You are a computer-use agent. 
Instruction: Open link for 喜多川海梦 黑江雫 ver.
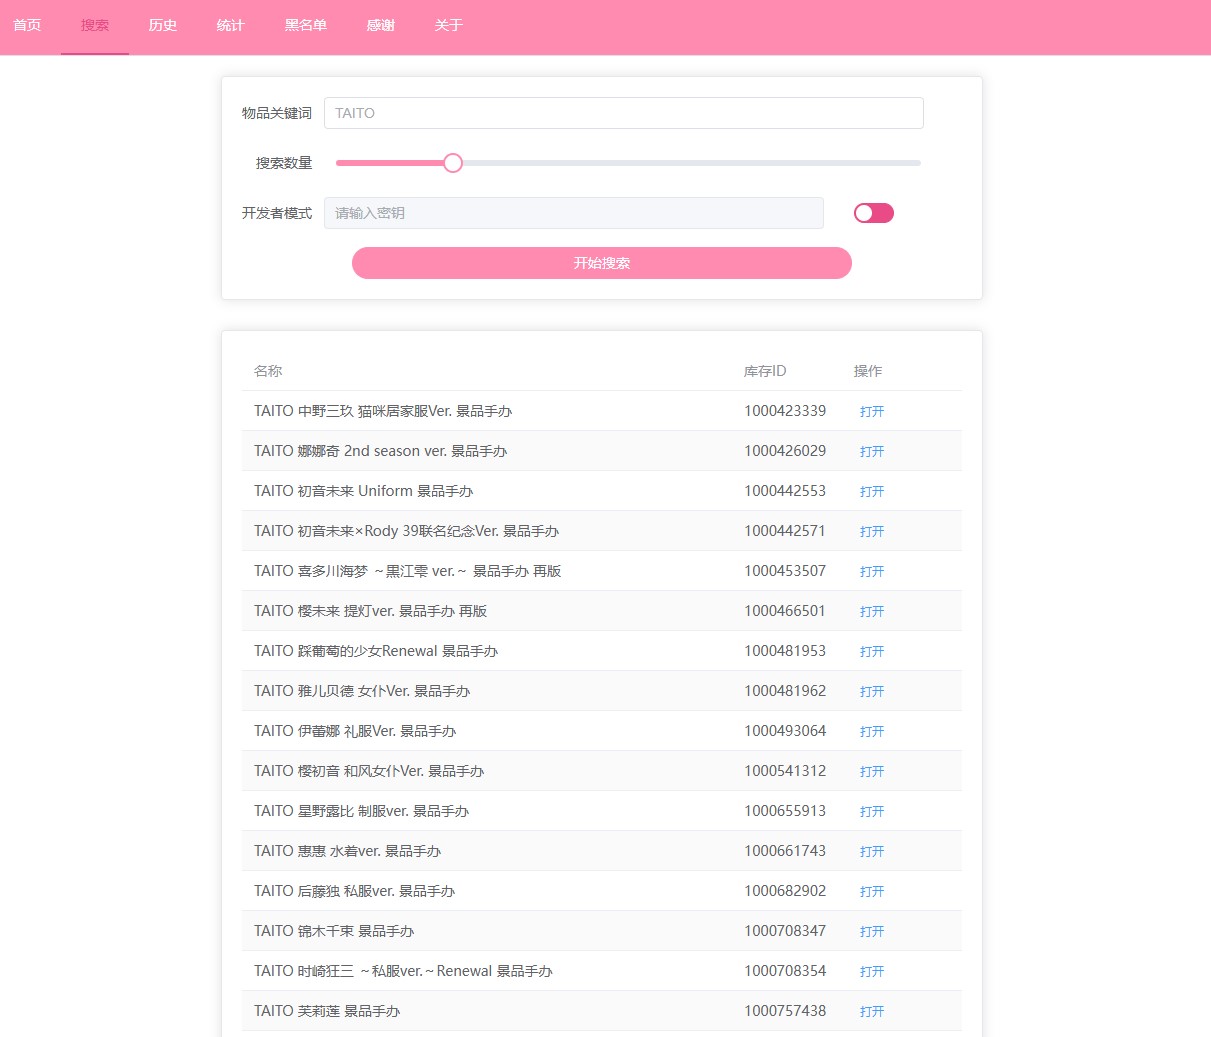[x=872, y=571]
